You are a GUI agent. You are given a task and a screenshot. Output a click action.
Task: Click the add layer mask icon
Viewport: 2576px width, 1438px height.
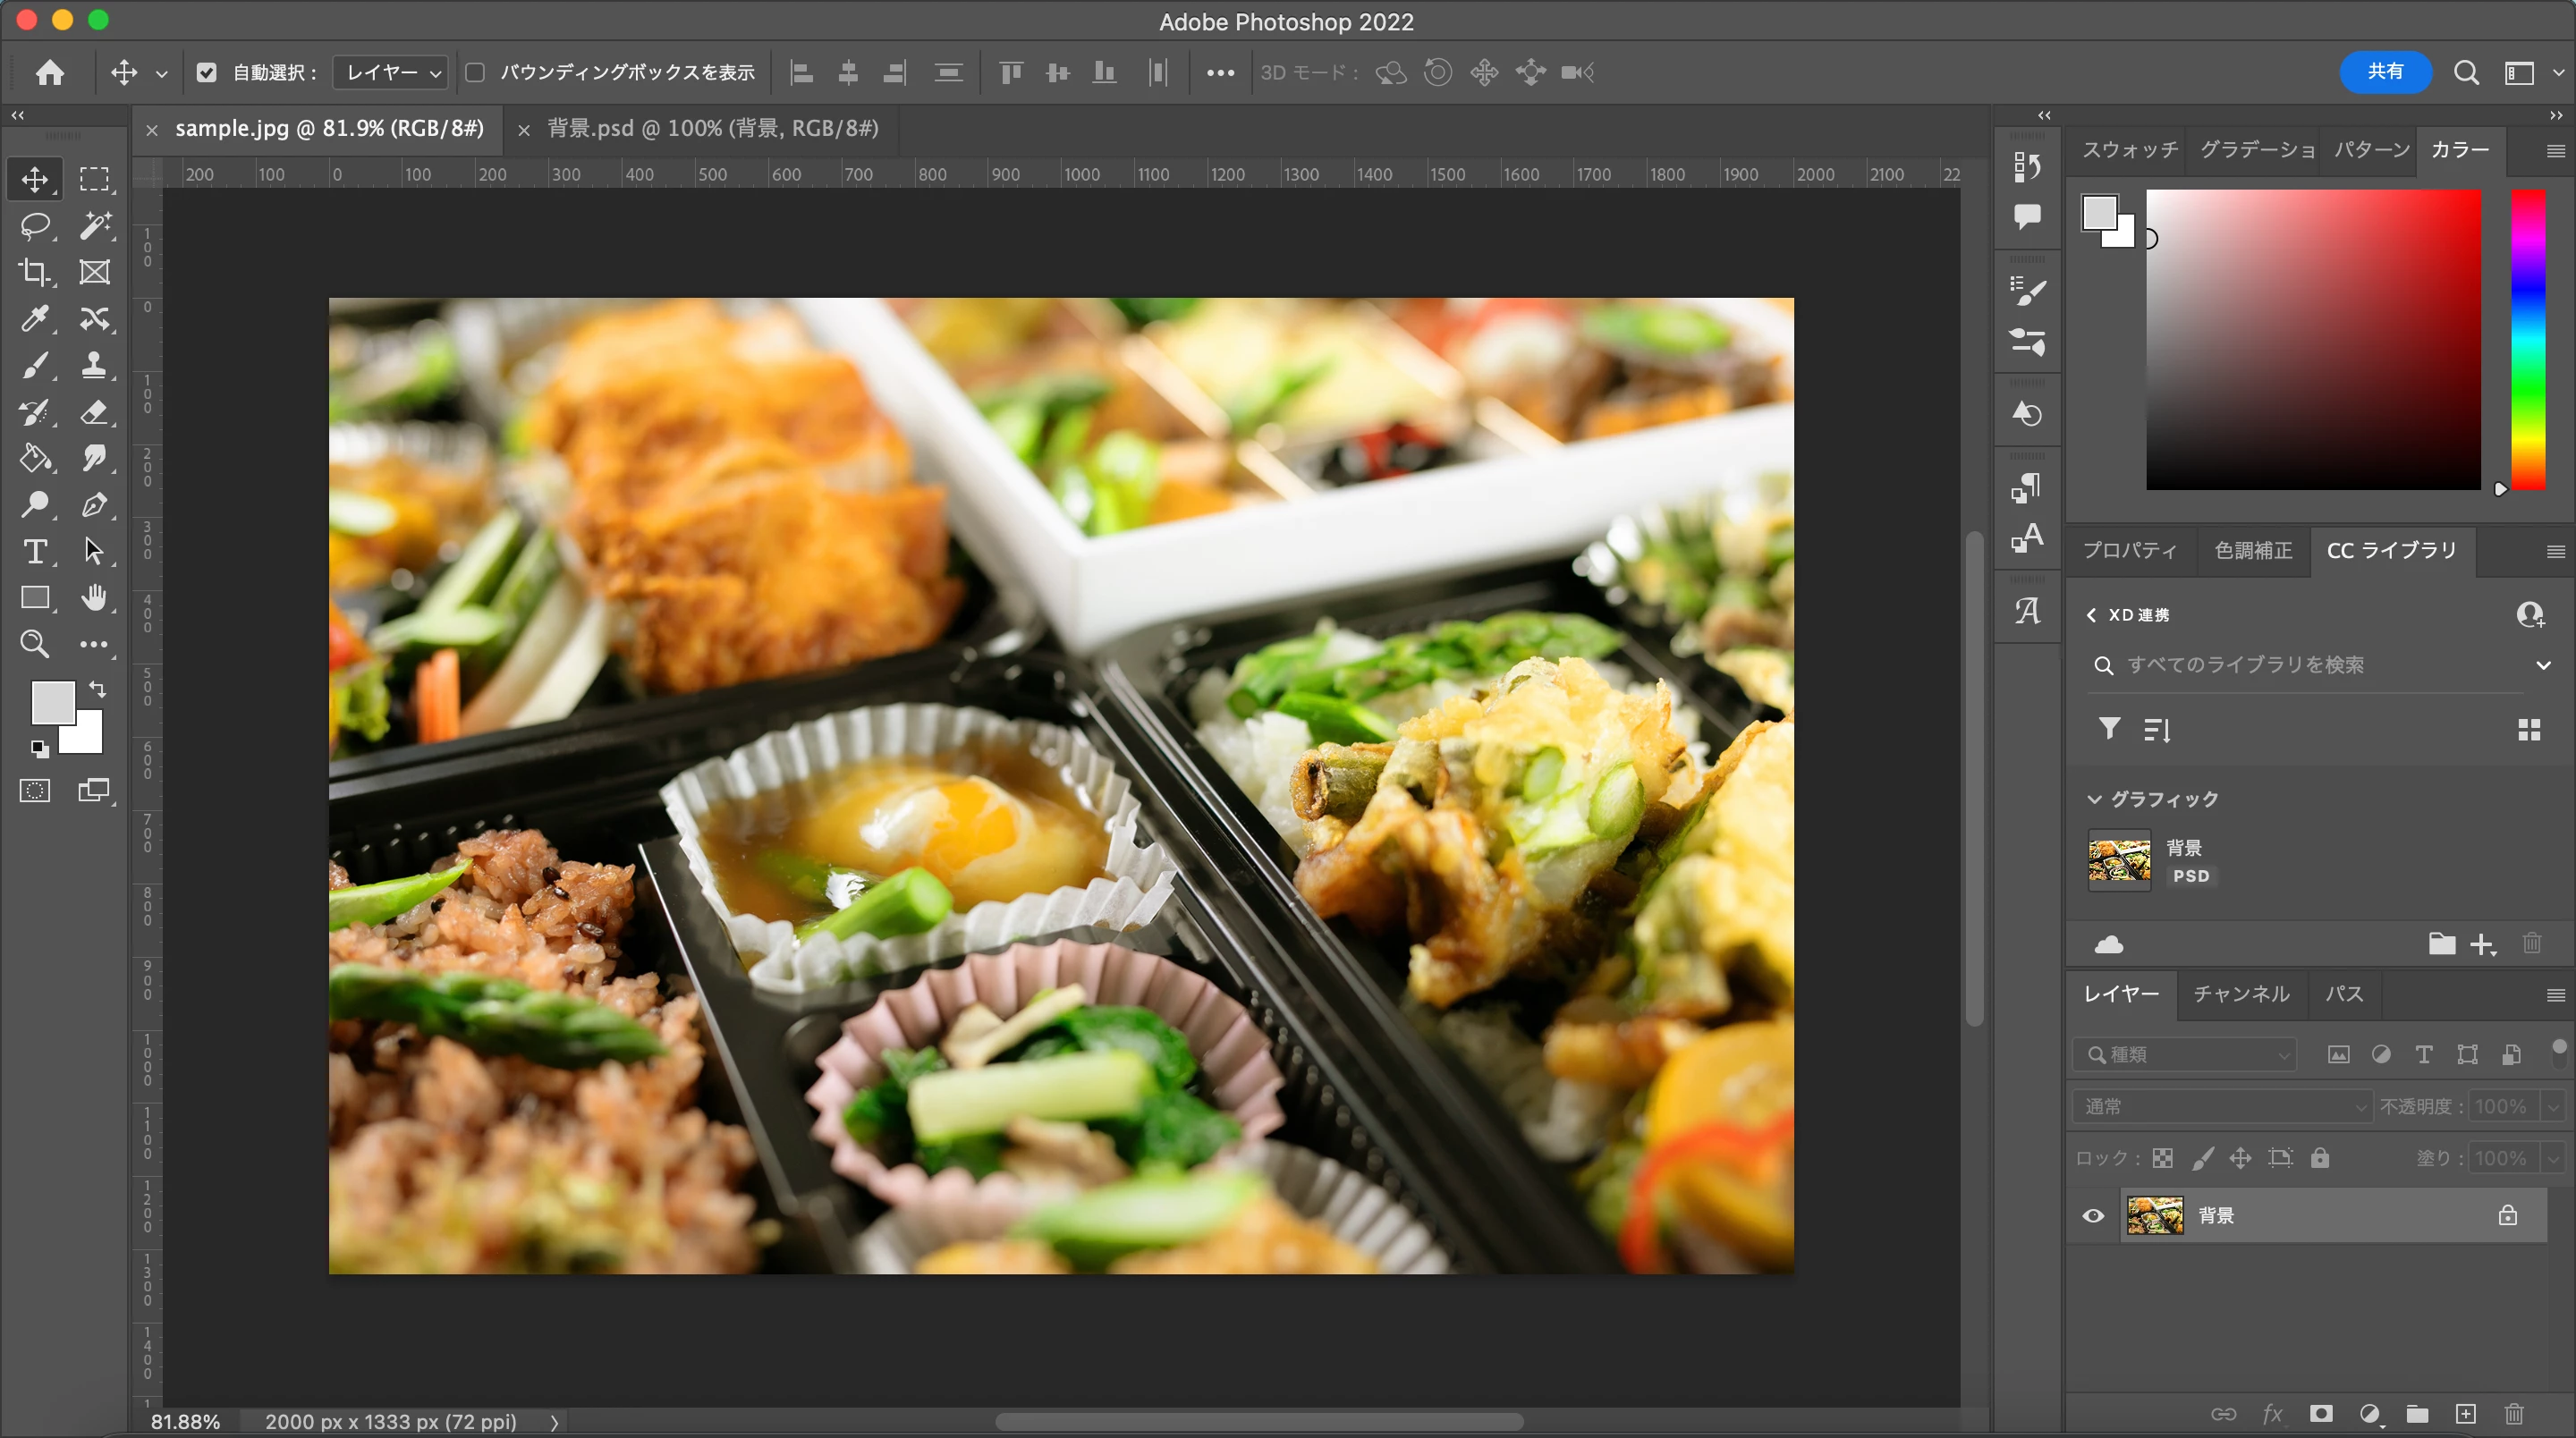[2321, 1413]
